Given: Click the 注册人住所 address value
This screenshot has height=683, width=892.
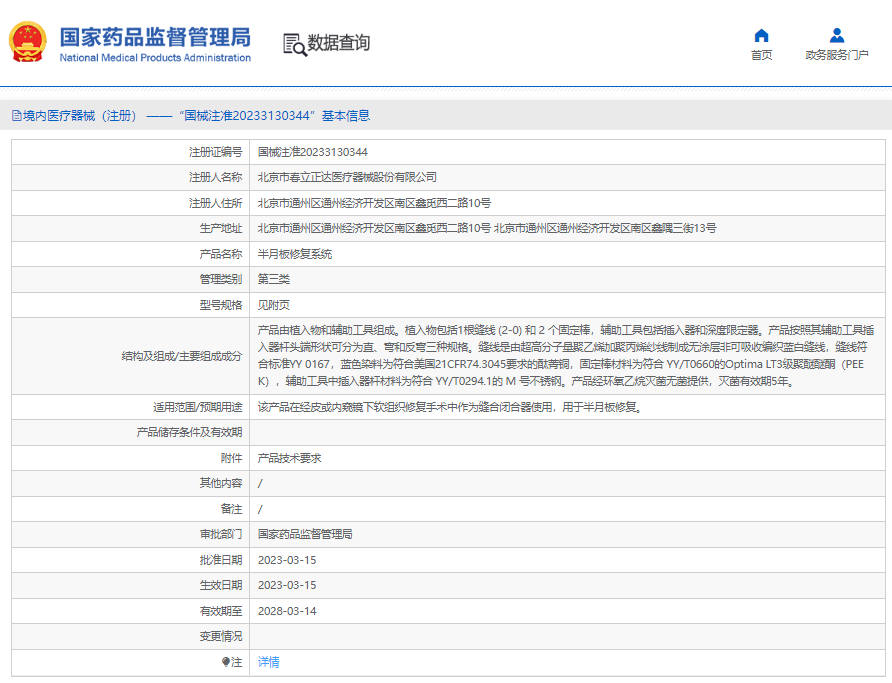Looking at the screenshot, I should click(x=374, y=203).
